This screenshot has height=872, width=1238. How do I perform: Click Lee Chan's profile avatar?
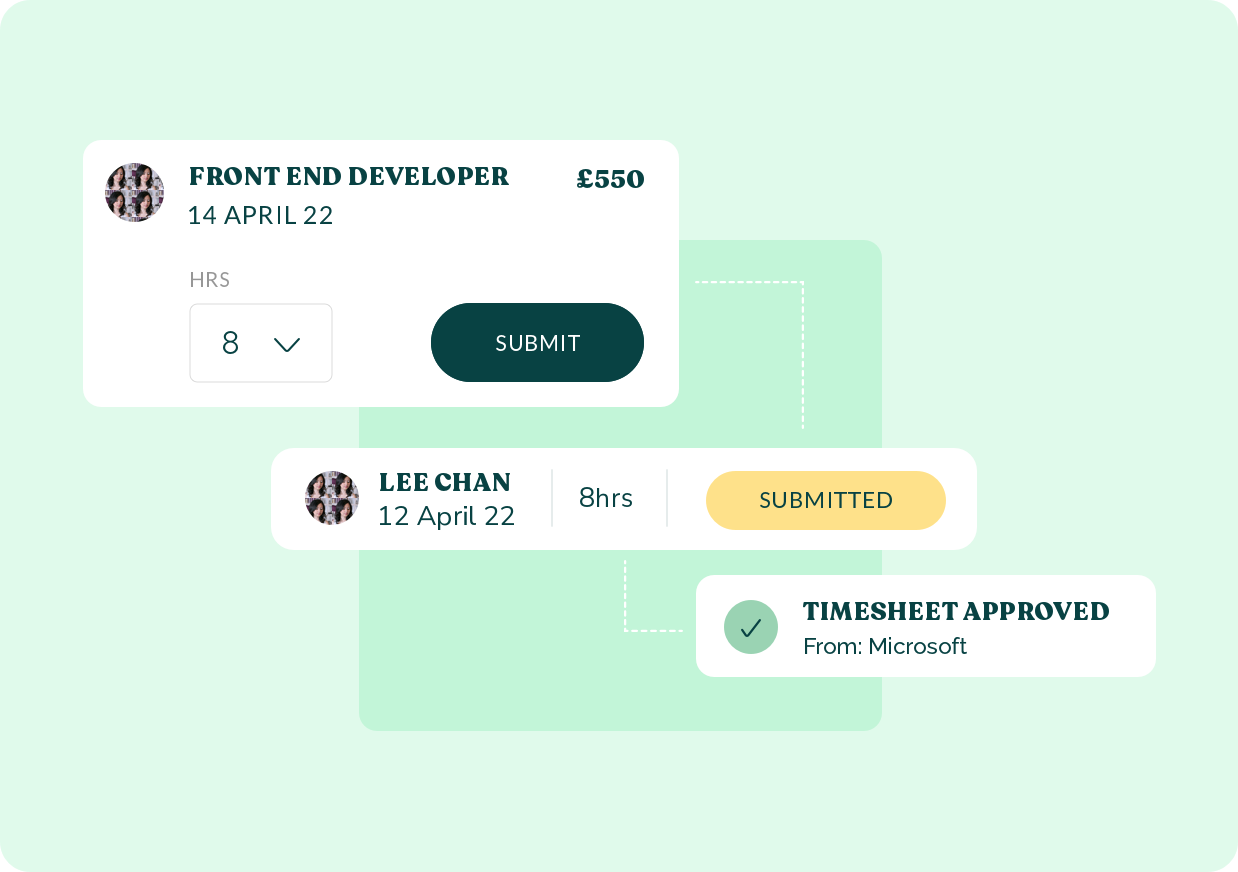click(331, 498)
